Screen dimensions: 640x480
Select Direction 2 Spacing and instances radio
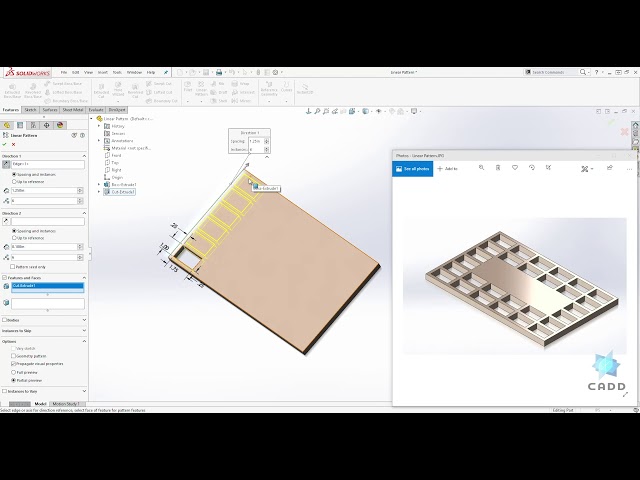(x=14, y=231)
